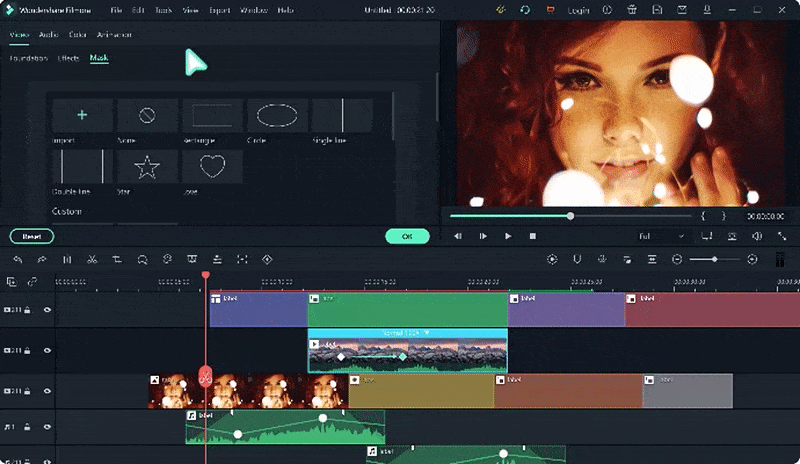
Task: Toggle visibility of the first audio track
Action: click(x=47, y=427)
